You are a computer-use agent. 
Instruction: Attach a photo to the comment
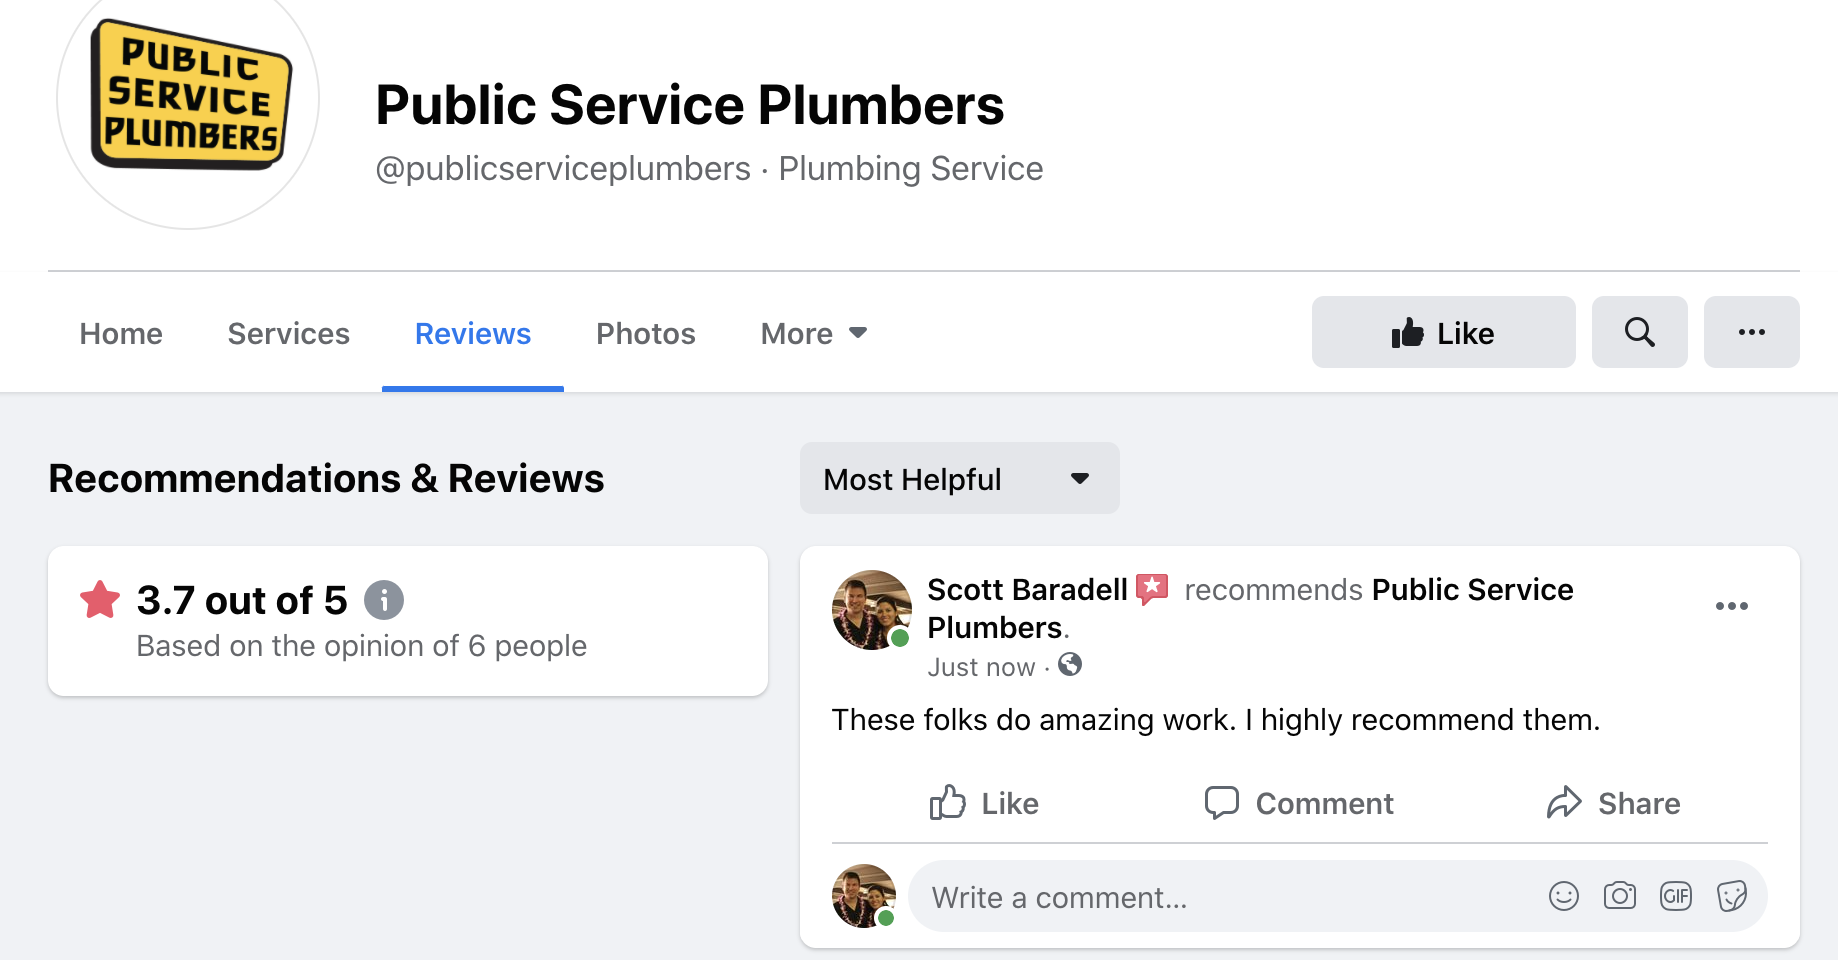[x=1620, y=896]
